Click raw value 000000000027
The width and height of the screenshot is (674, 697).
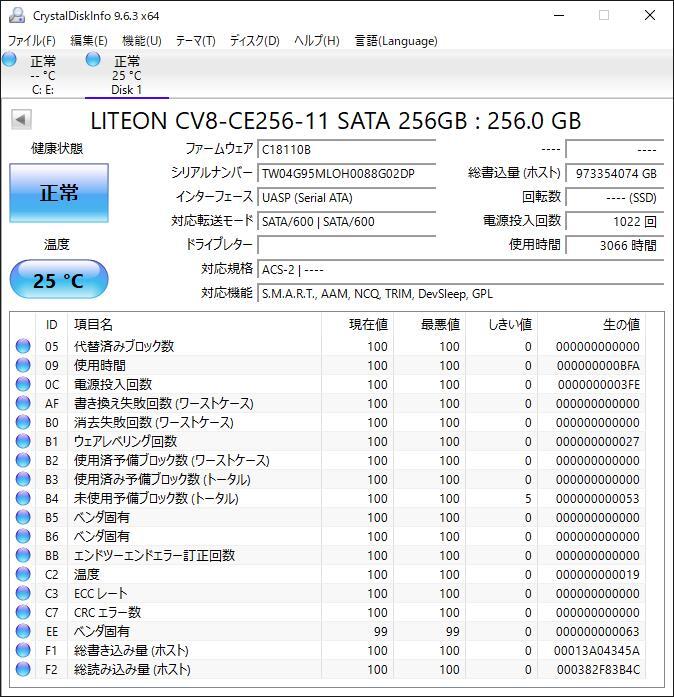coord(598,441)
